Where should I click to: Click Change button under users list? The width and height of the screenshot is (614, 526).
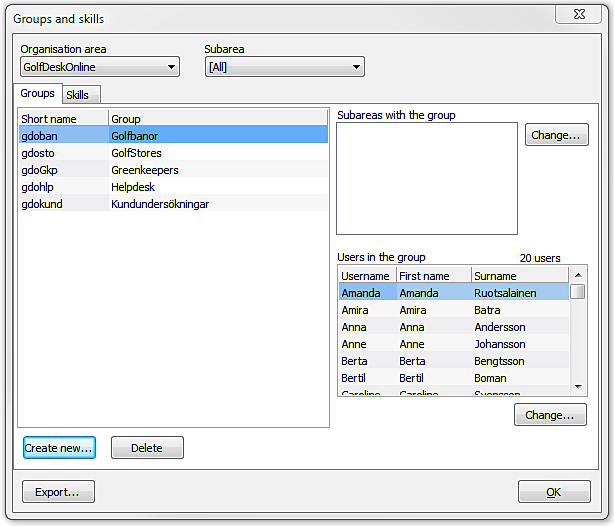point(550,415)
